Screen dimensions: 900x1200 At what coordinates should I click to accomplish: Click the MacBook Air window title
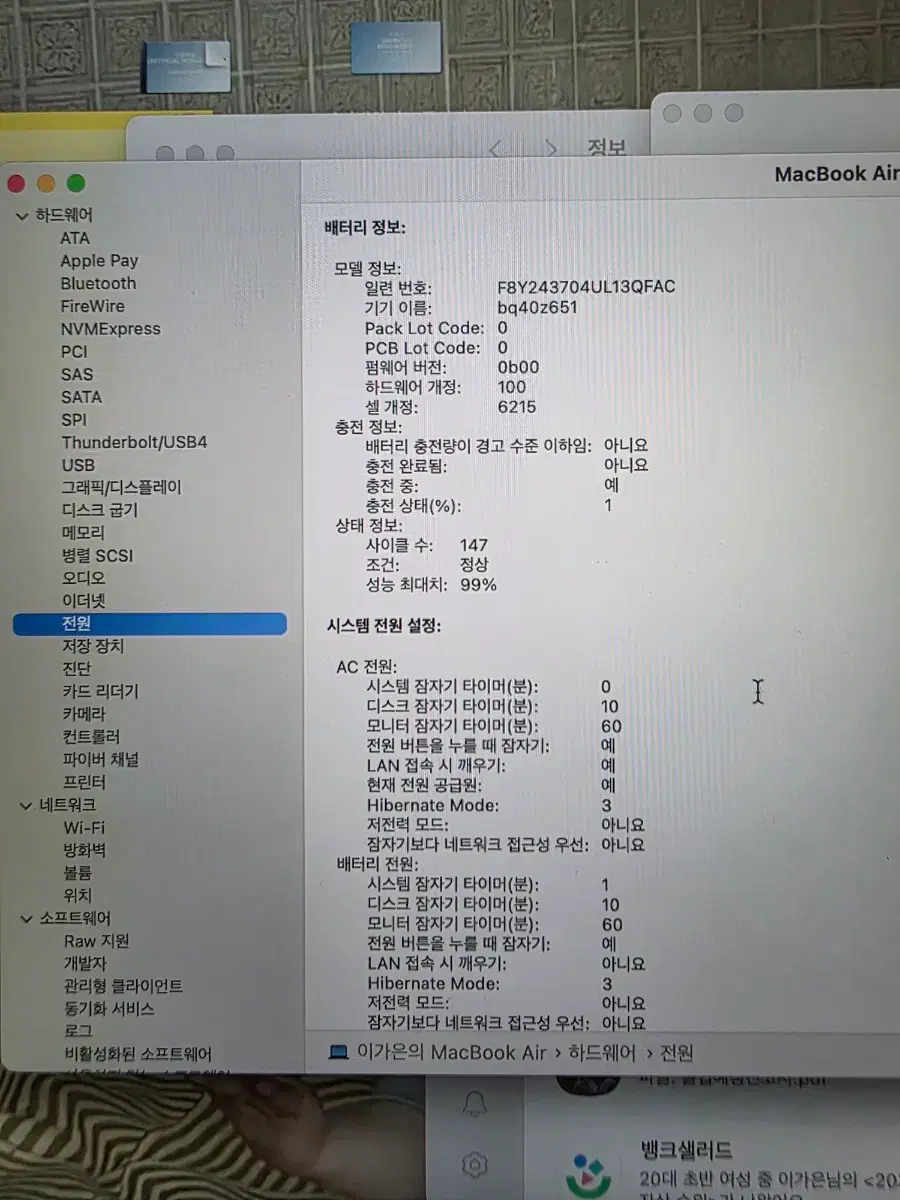pos(837,174)
